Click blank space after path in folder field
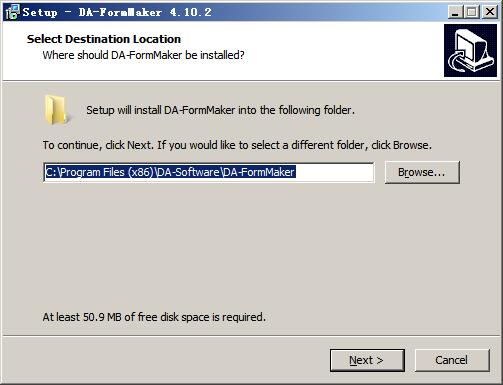The width and height of the screenshot is (503, 385). pyautogui.click(x=334, y=172)
